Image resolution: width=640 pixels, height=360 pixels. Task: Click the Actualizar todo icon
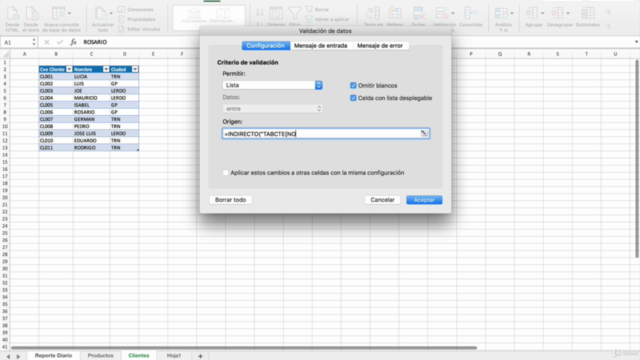pyautogui.click(x=100, y=14)
